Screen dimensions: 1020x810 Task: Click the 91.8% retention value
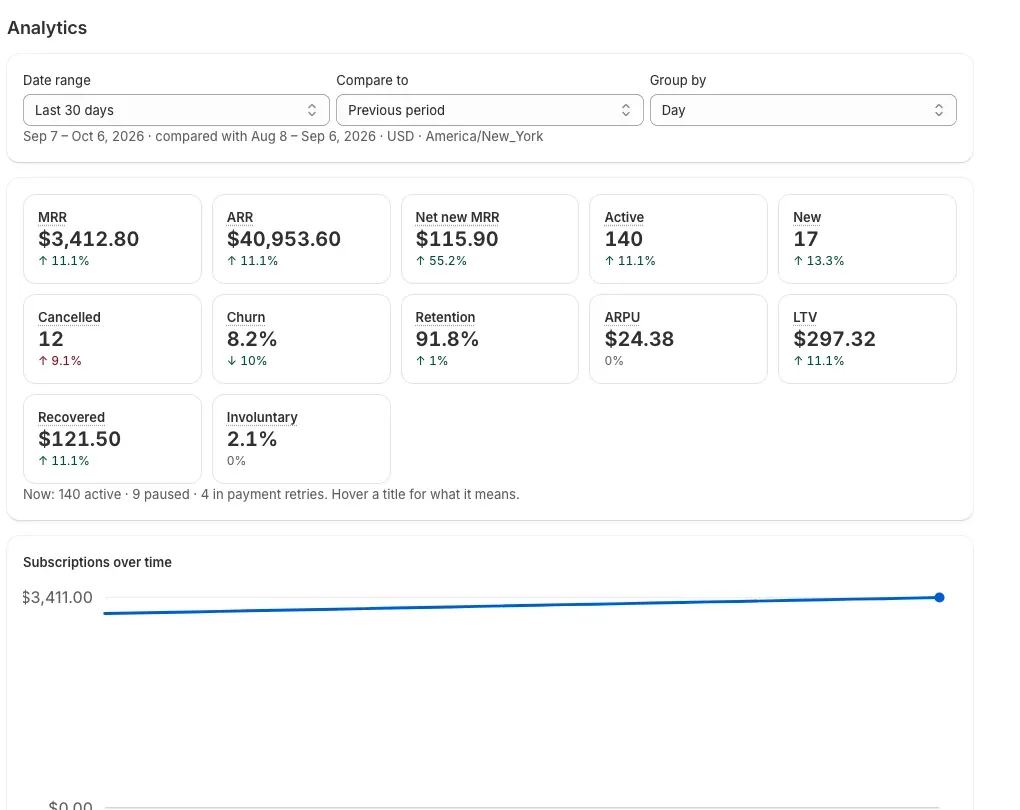coord(447,339)
